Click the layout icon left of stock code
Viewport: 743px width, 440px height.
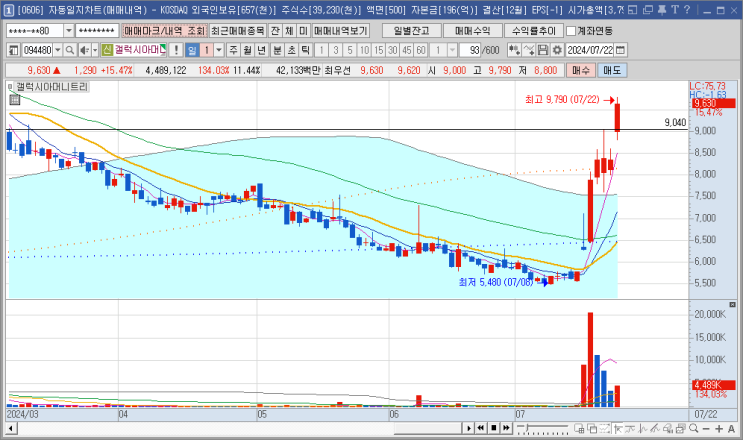13,50
